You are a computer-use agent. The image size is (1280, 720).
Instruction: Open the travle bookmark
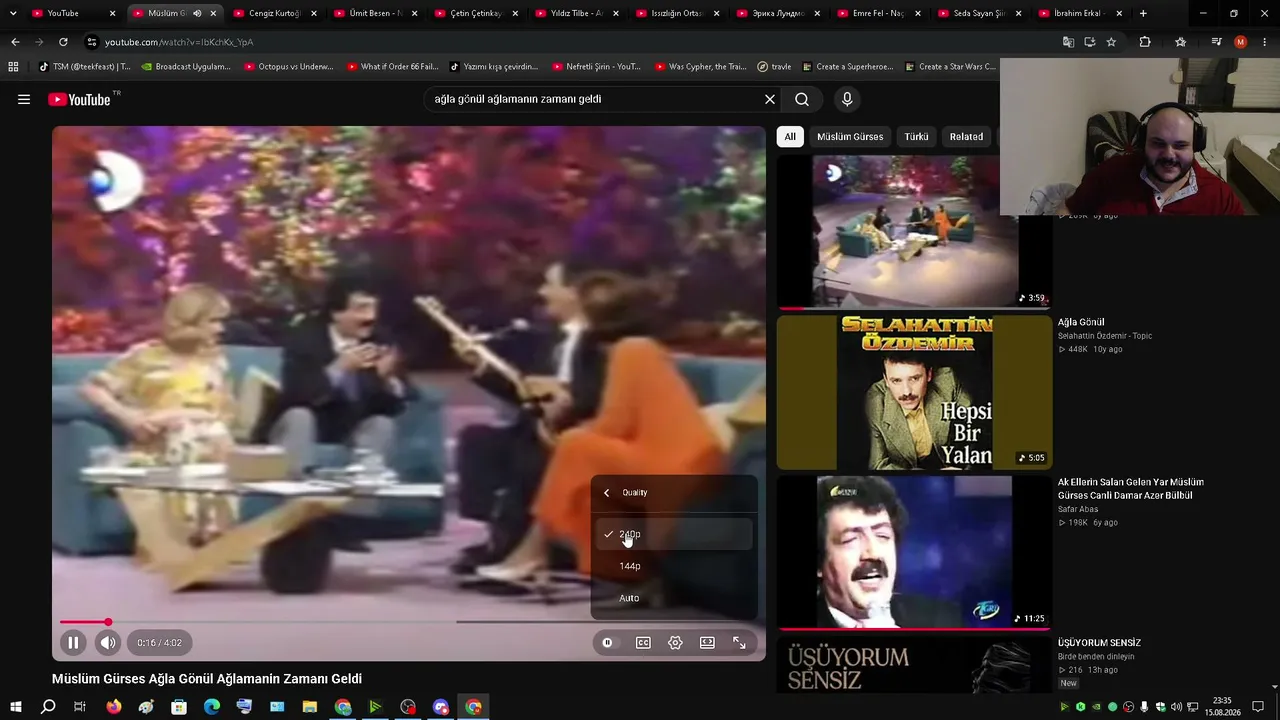pos(774,67)
